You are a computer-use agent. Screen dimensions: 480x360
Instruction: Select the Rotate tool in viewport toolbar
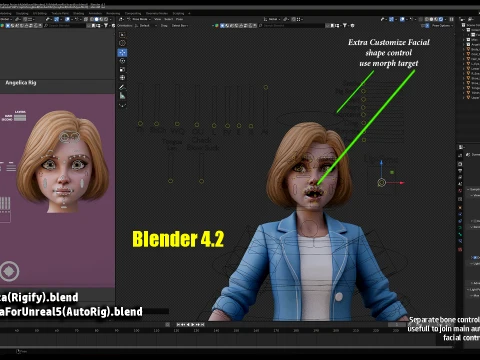(122, 61)
